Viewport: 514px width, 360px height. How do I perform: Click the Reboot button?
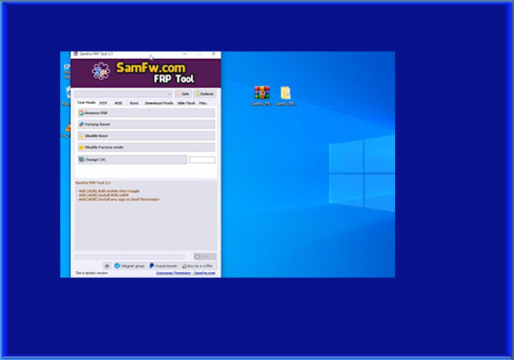pyautogui.click(x=204, y=94)
